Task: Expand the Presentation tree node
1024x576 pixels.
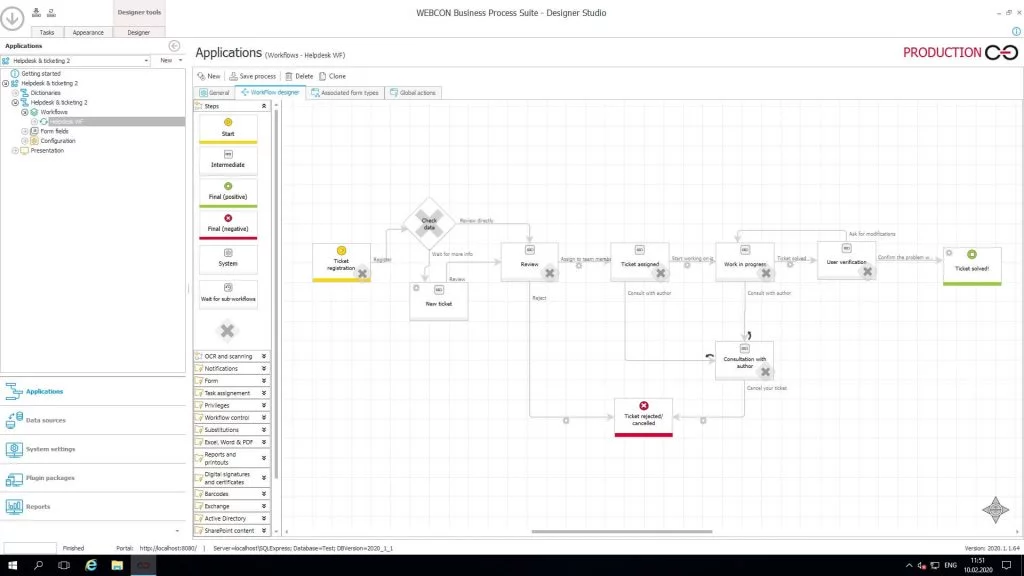Action: click(15, 151)
